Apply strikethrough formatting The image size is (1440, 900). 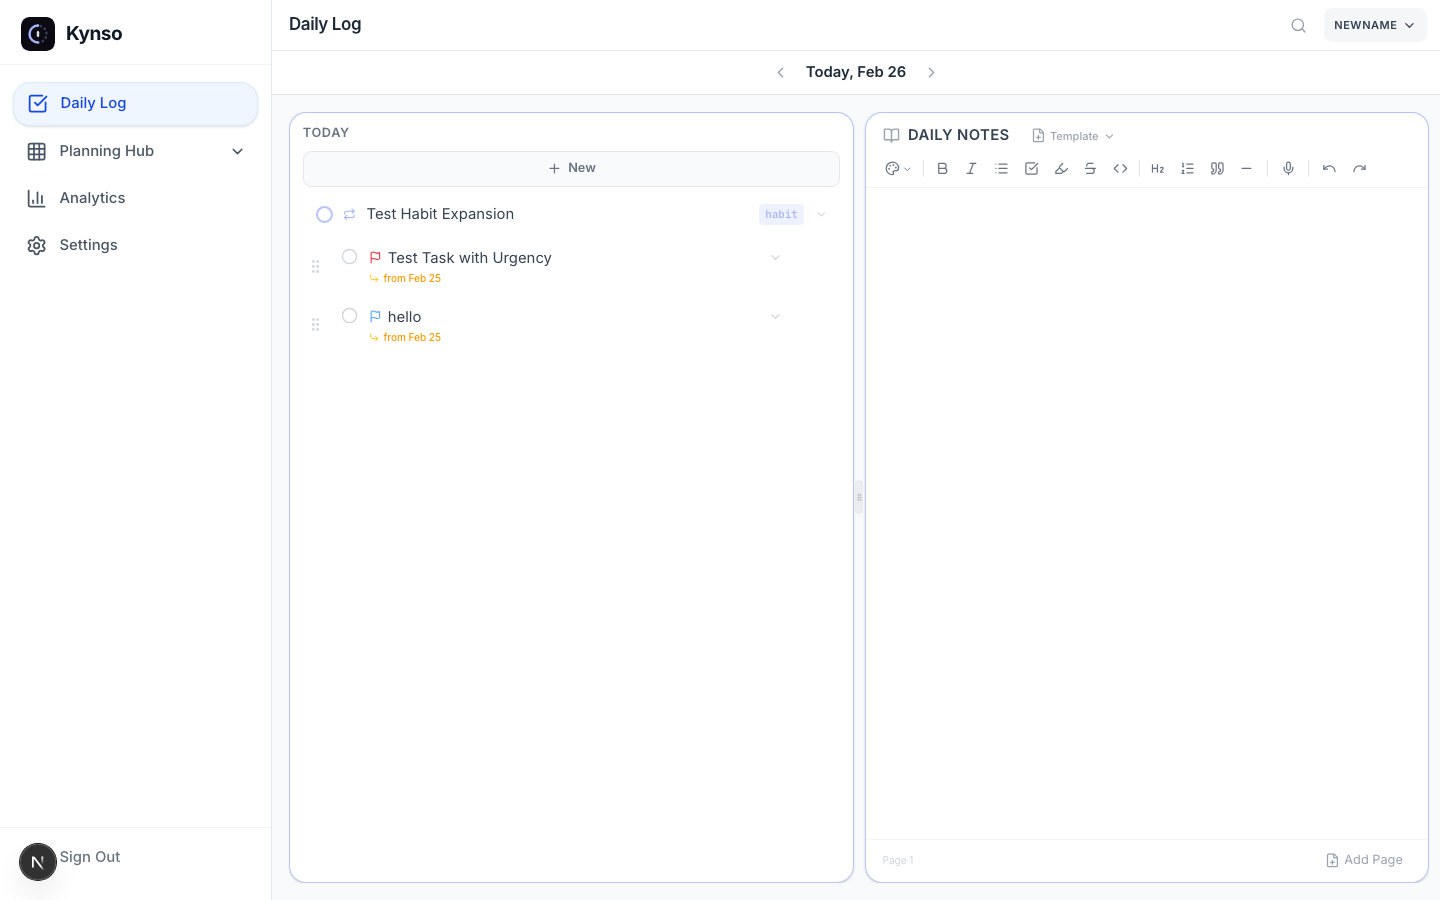[x=1090, y=168]
